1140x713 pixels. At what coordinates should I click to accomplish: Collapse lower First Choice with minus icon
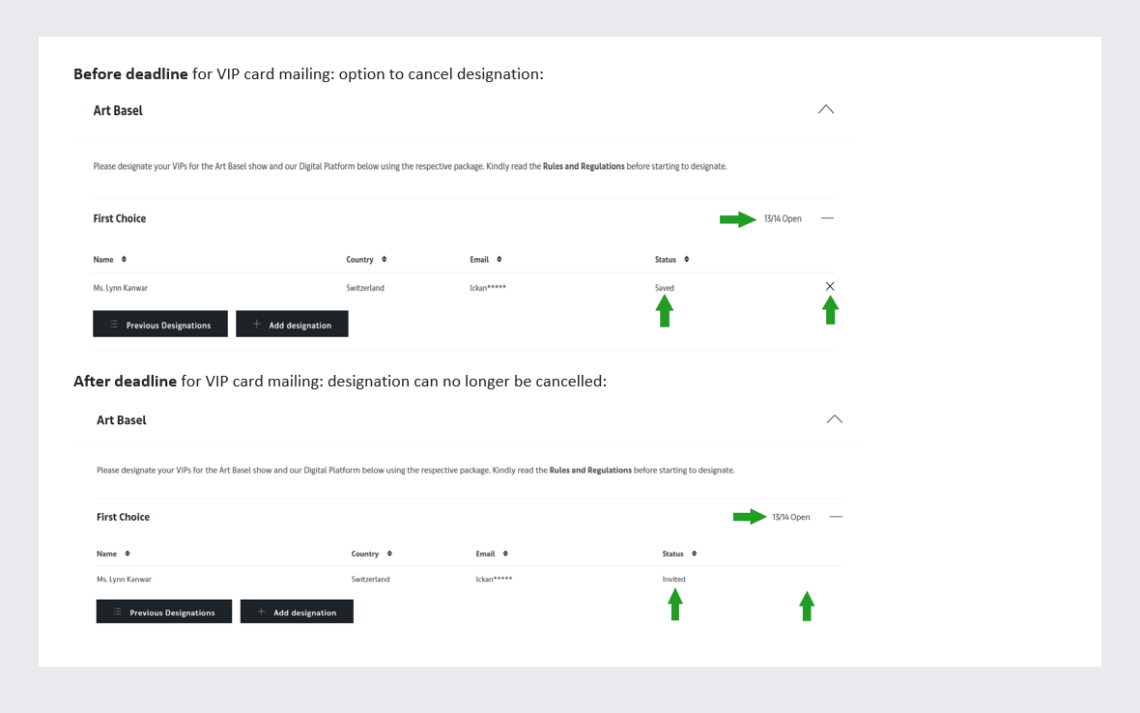click(836, 517)
